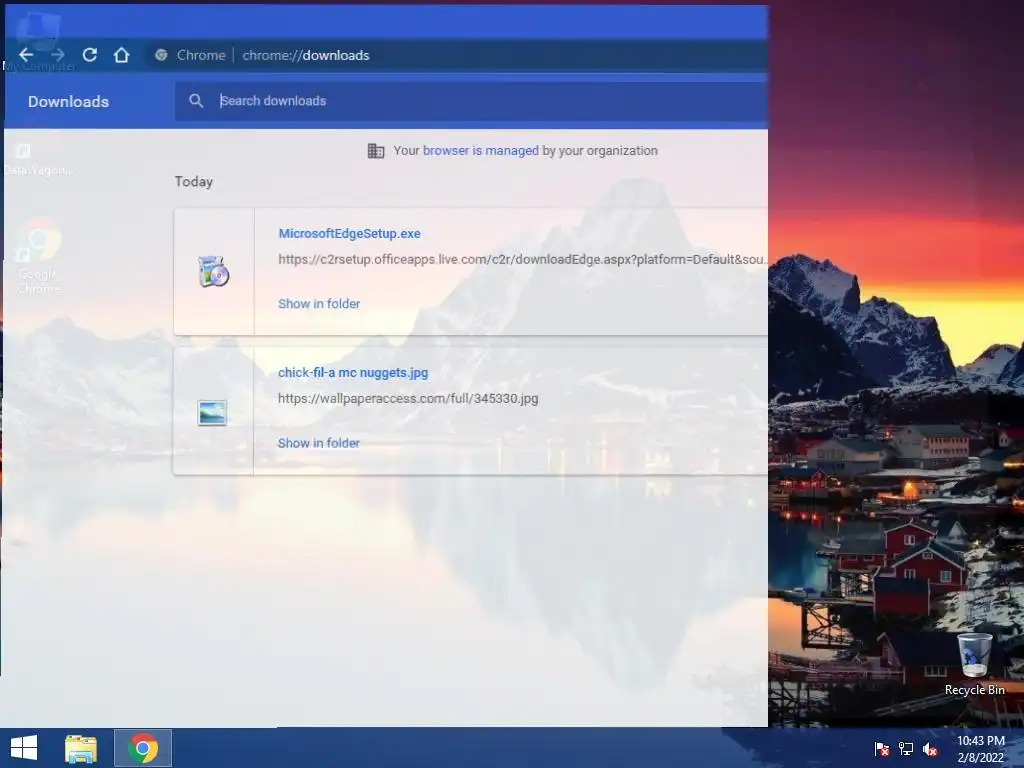
Task: Reload the Chrome downloads page
Action: tap(89, 55)
